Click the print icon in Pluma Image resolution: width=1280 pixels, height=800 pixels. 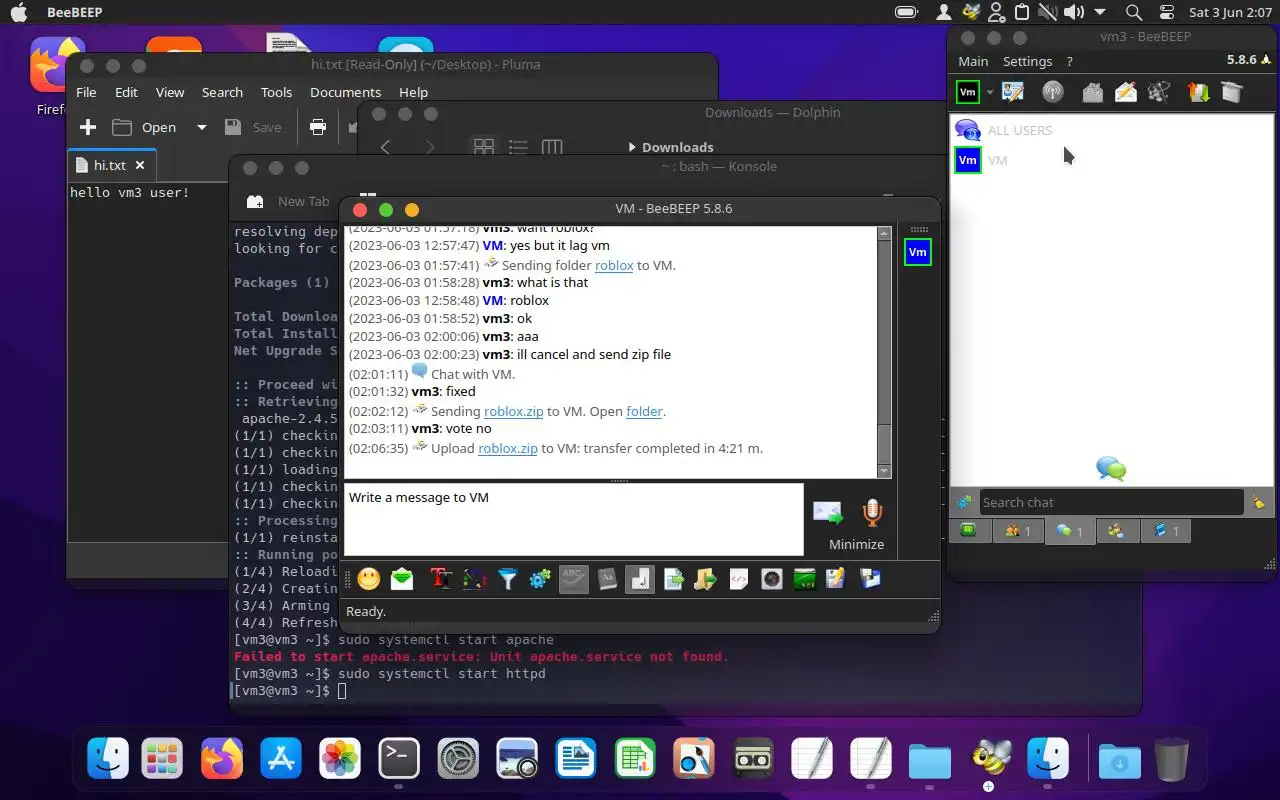[318, 127]
